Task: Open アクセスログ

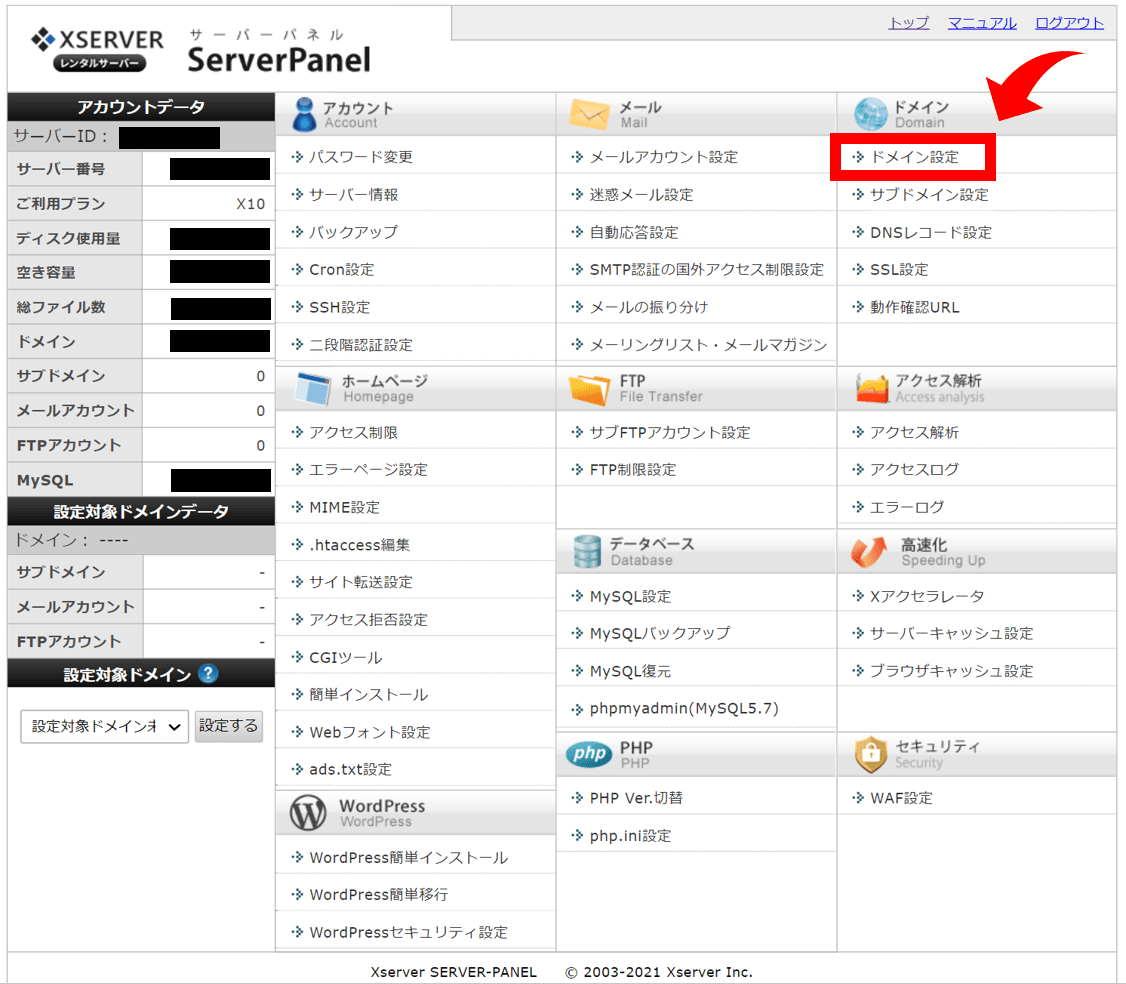Action: [x=914, y=470]
